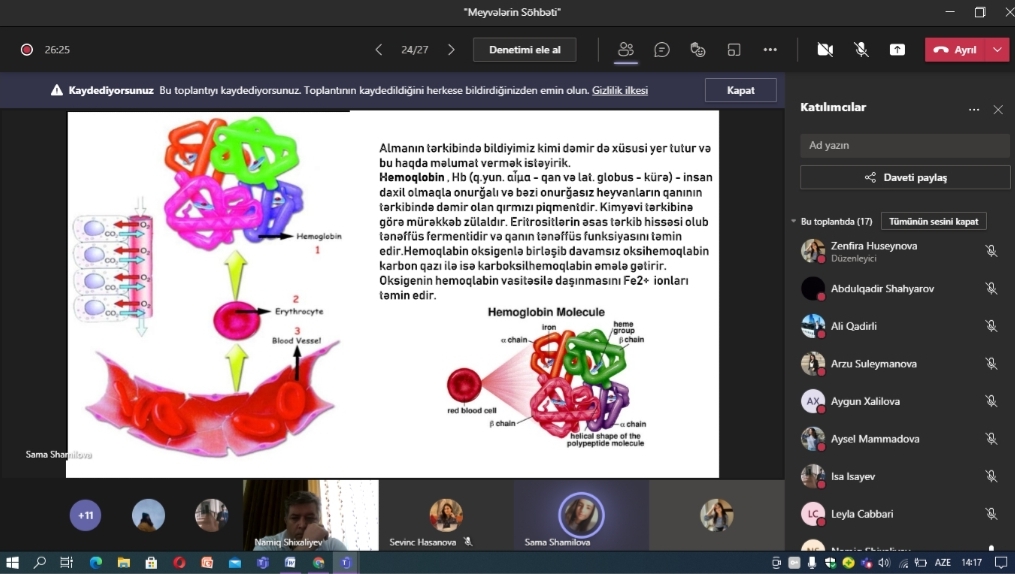This screenshot has width=1015, height=574.
Task: Open the 'Gizlilik ilkesi' link
Action: (619, 90)
